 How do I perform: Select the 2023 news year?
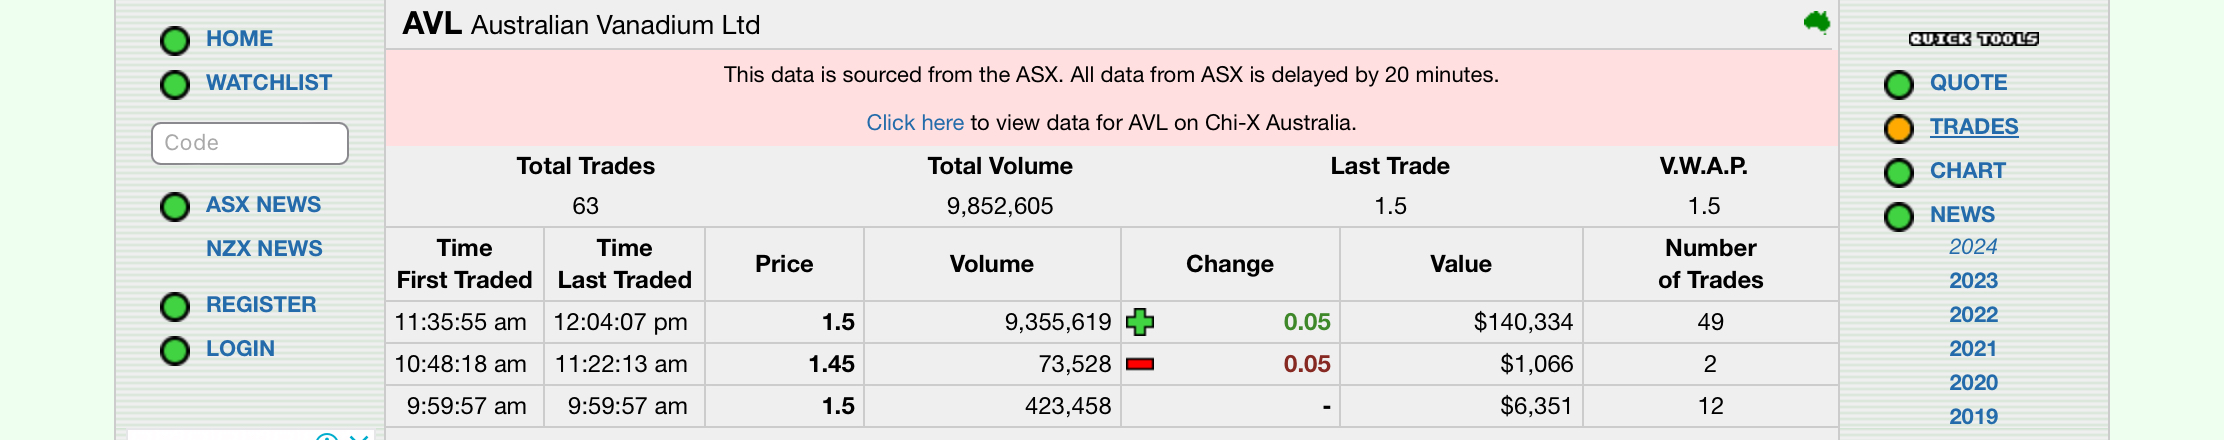1973,281
